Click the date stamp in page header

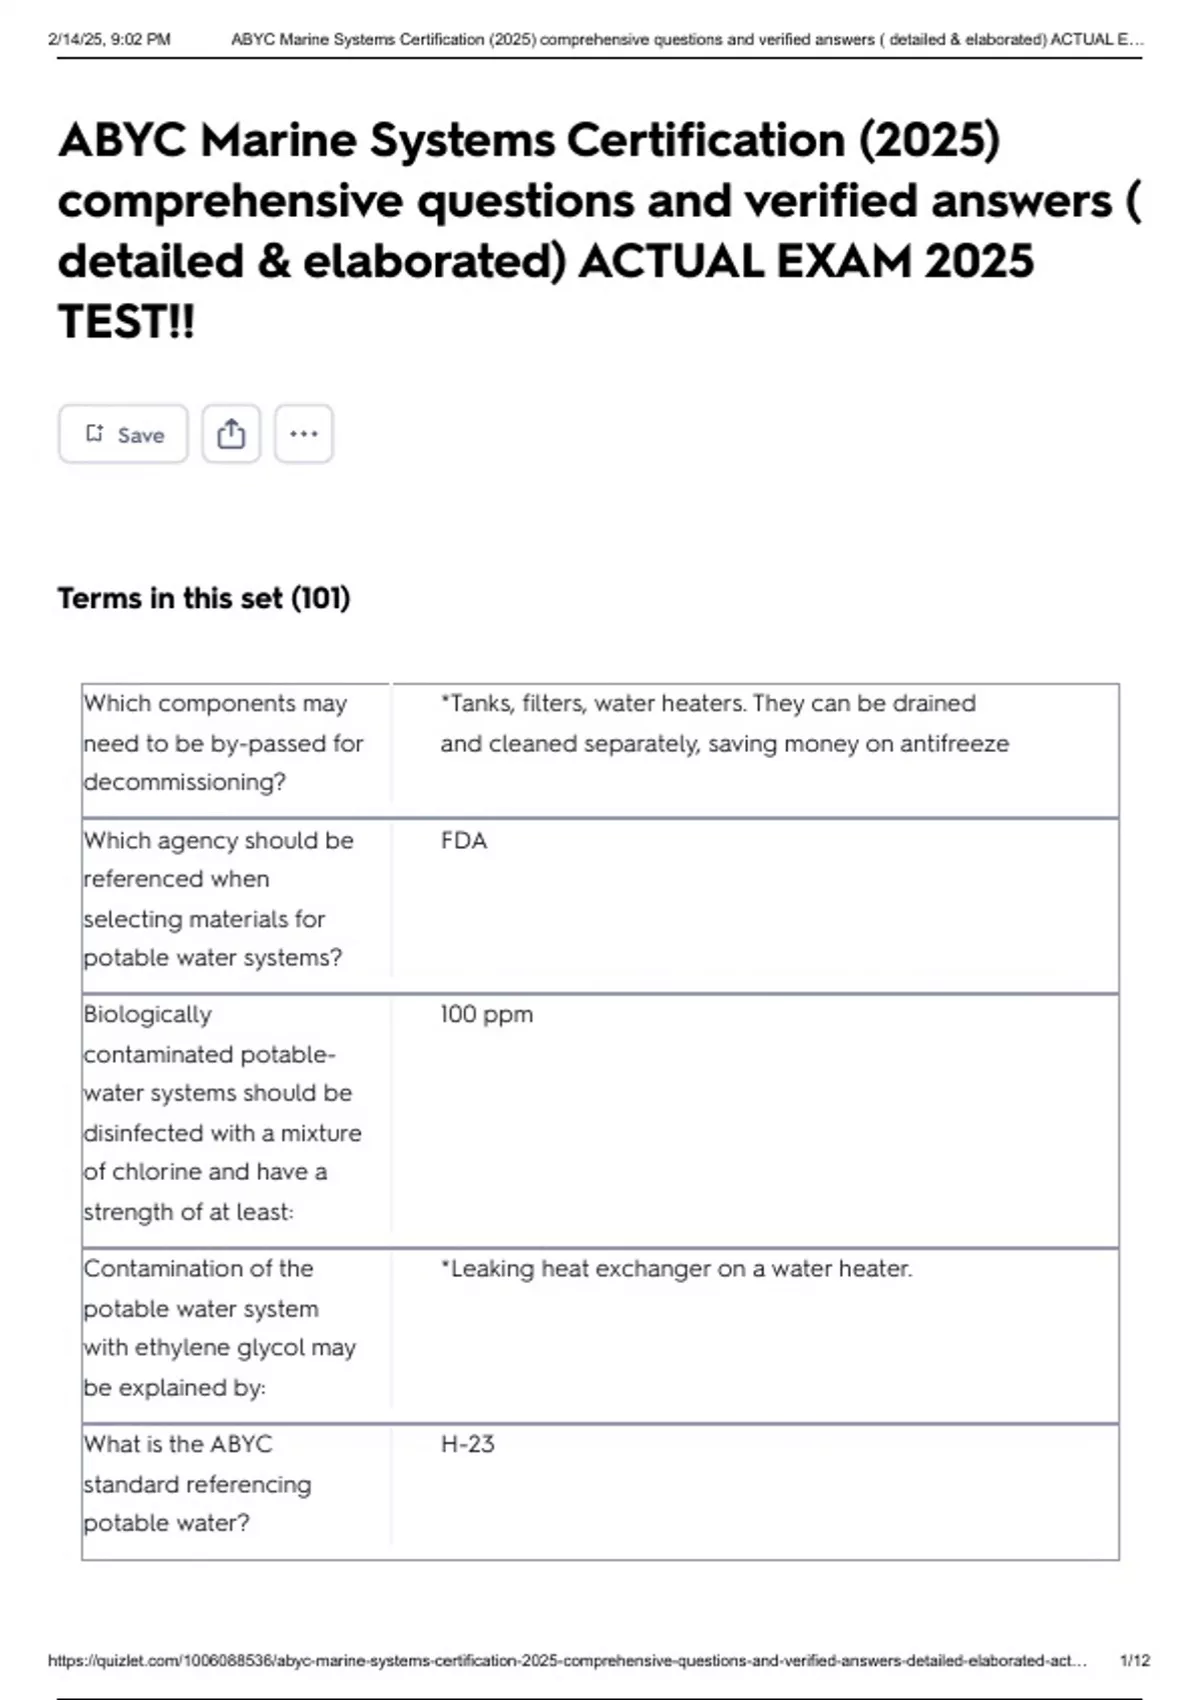[x=109, y=40]
